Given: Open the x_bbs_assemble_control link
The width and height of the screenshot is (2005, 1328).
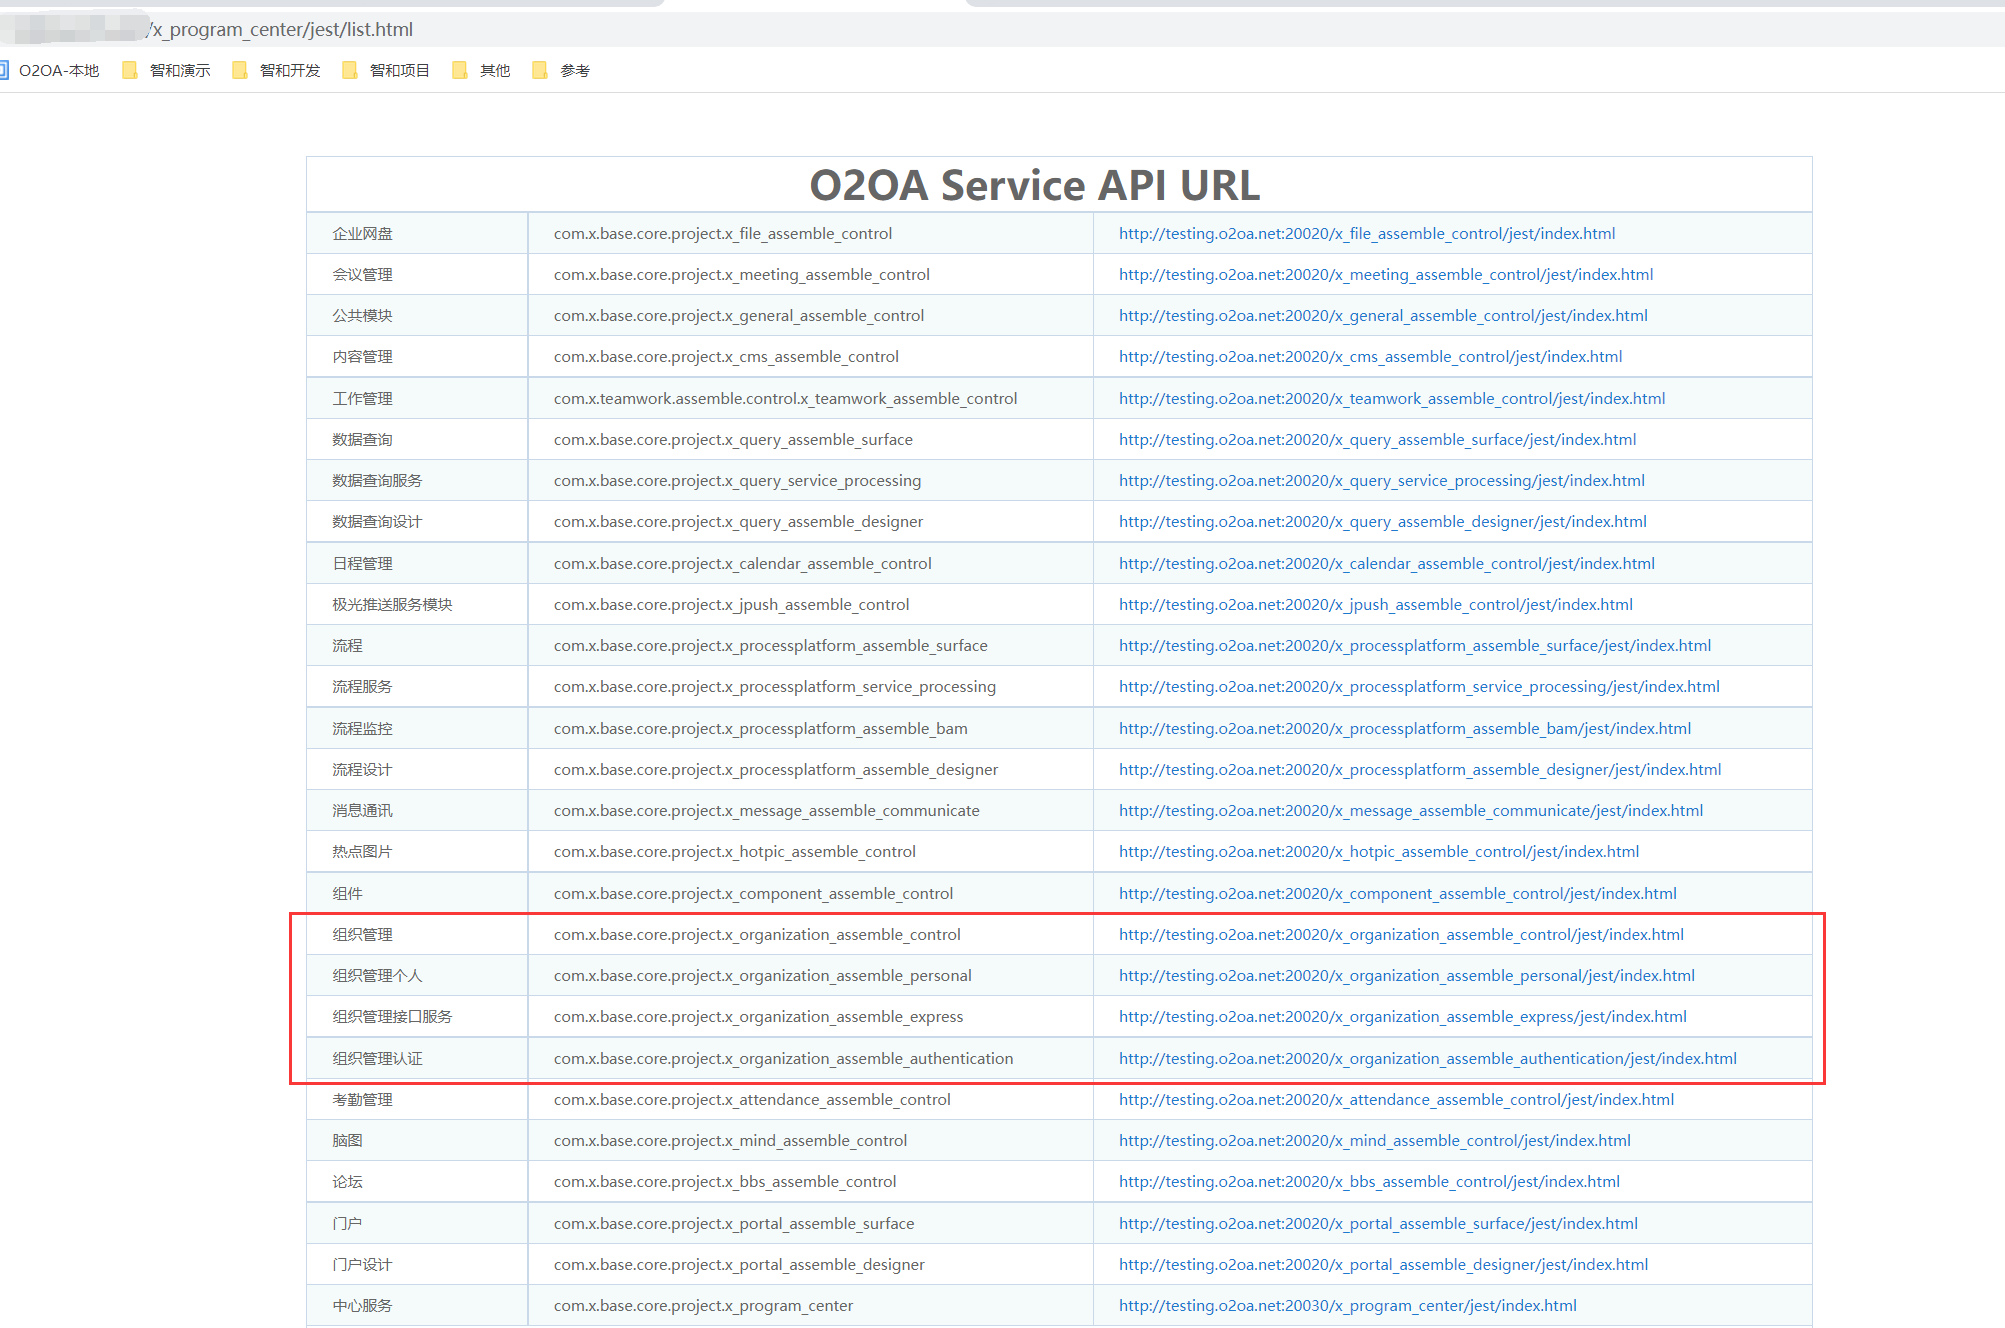Looking at the screenshot, I should coord(1368,1182).
